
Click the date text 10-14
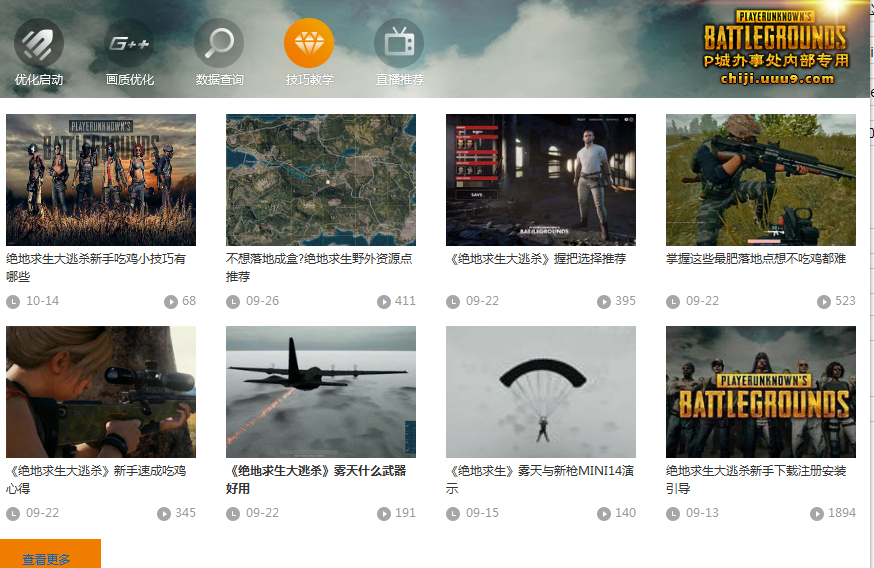coord(42,301)
